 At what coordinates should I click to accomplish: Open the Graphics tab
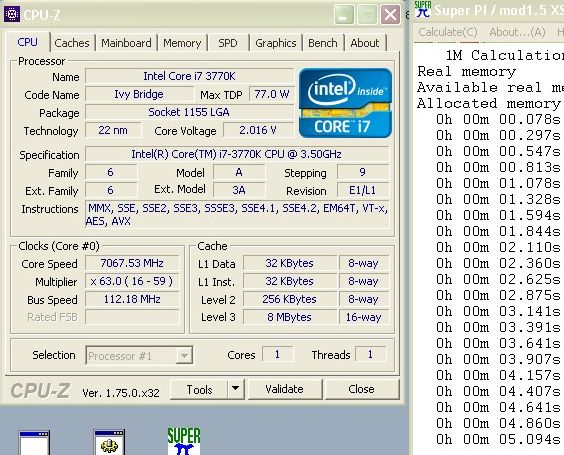(x=276, y=43)
